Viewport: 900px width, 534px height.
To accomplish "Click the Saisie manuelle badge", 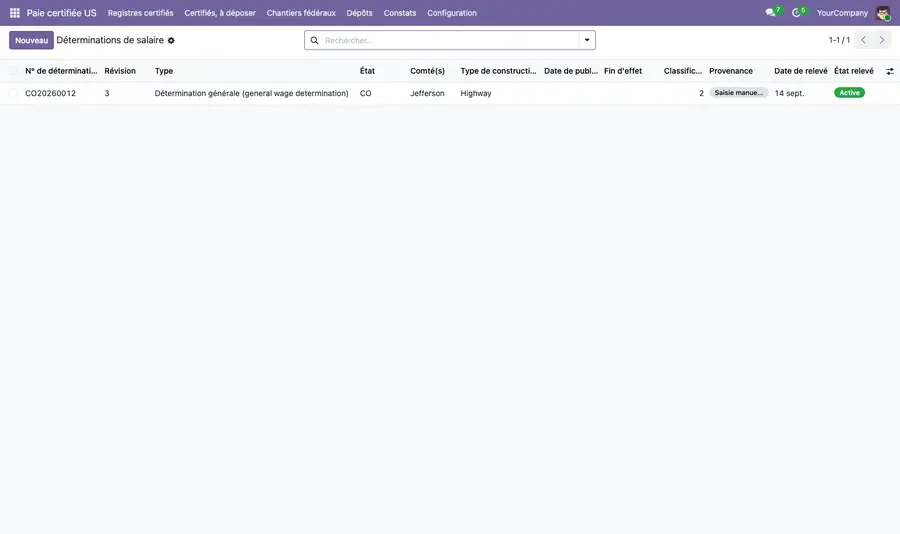I will [739, 92].
